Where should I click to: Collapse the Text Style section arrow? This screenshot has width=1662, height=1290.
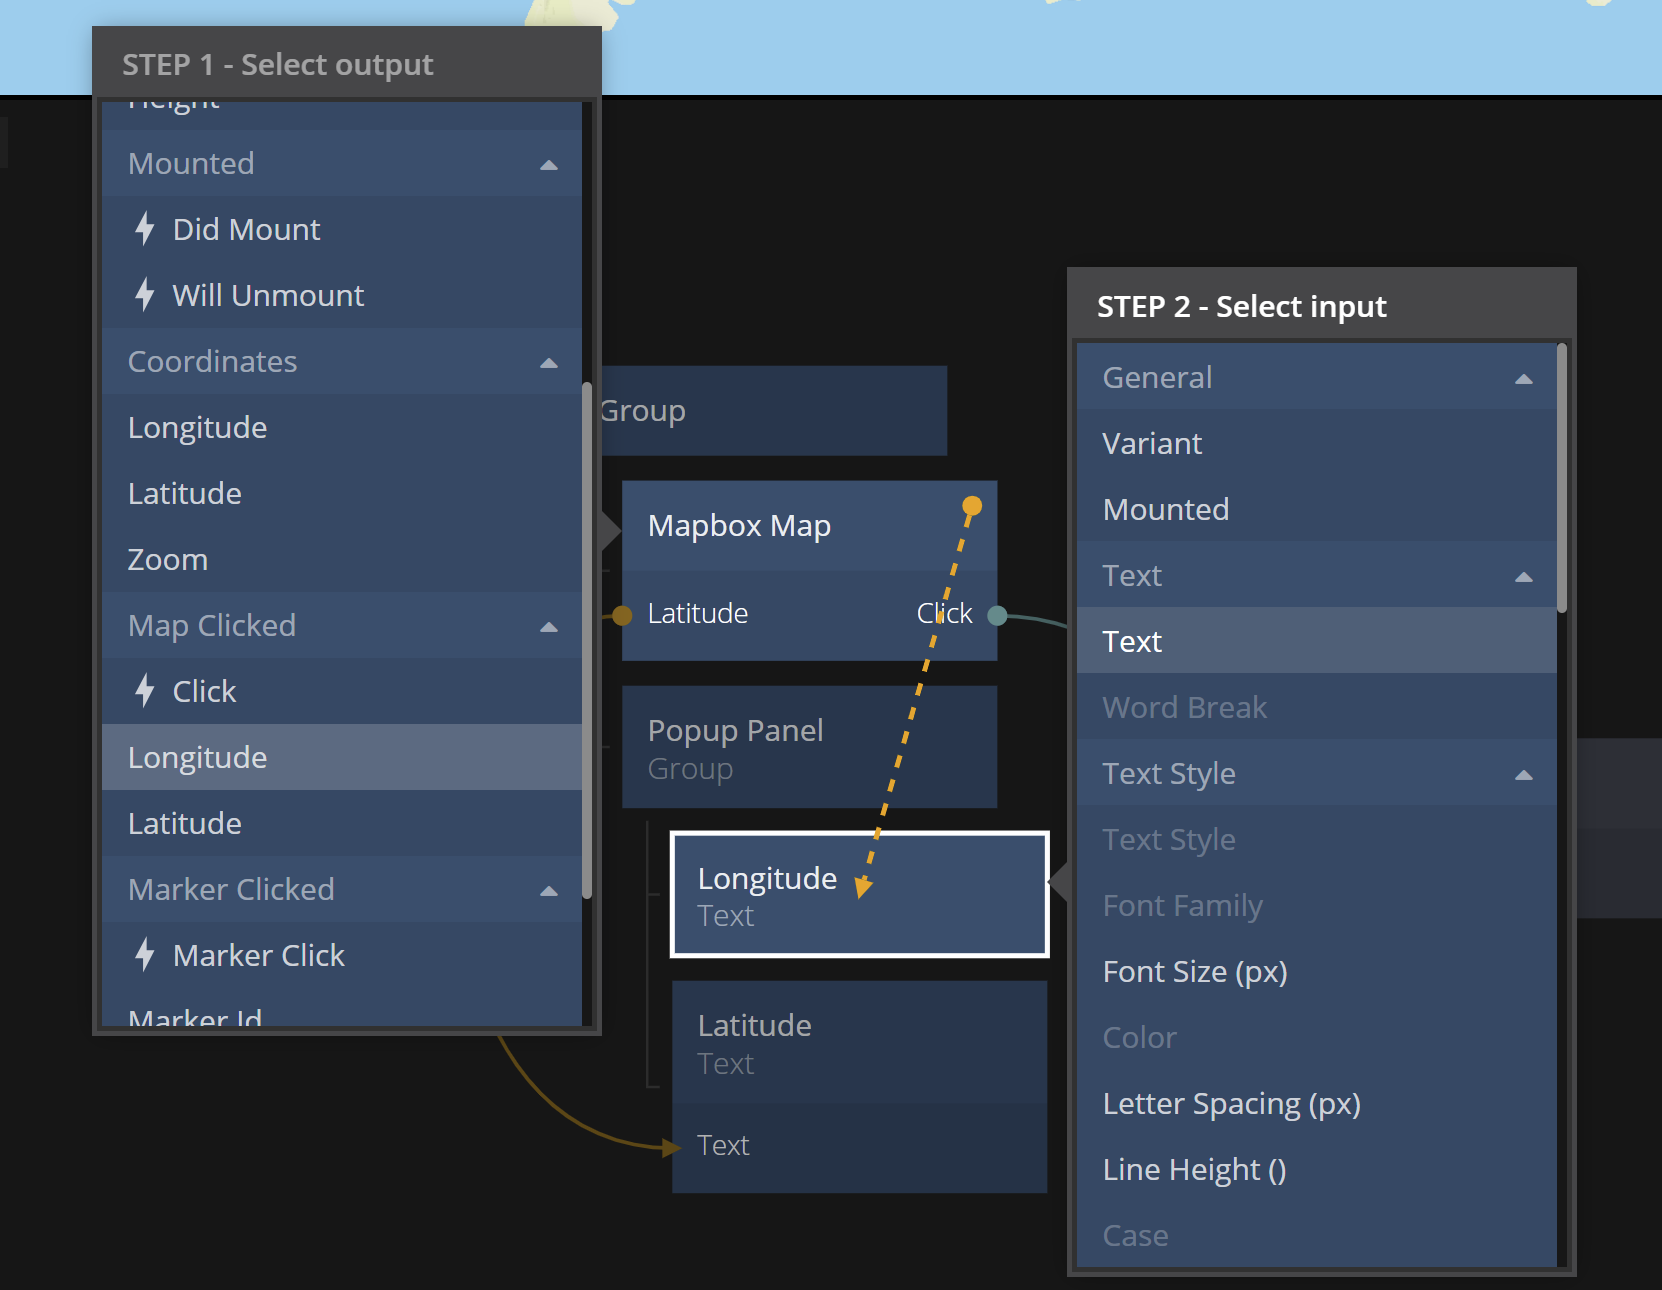(1523, 774)
